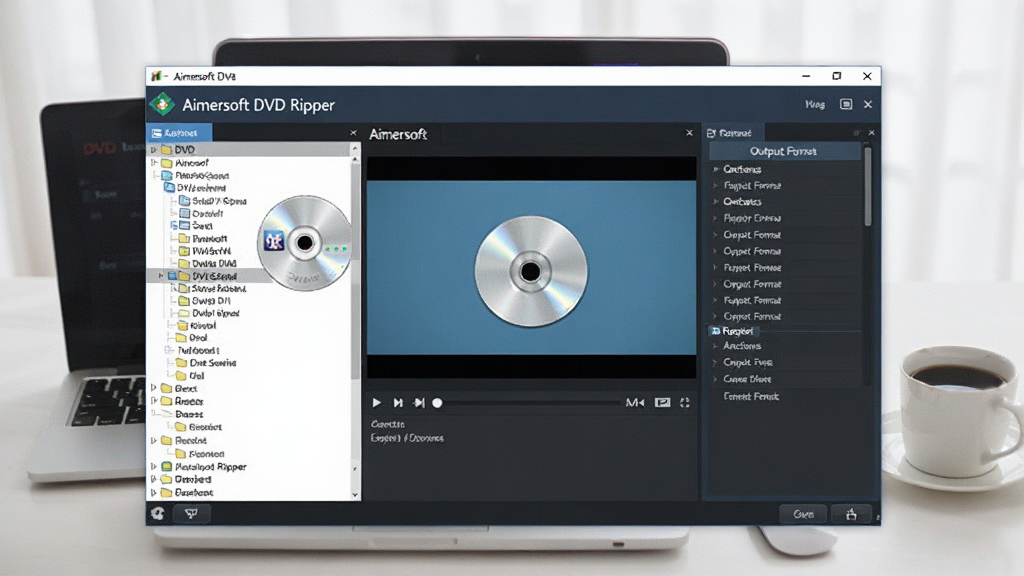Screen dimensions: 1024x576
Task: Select the format tab on the right panel
Action: click(733, 133)
